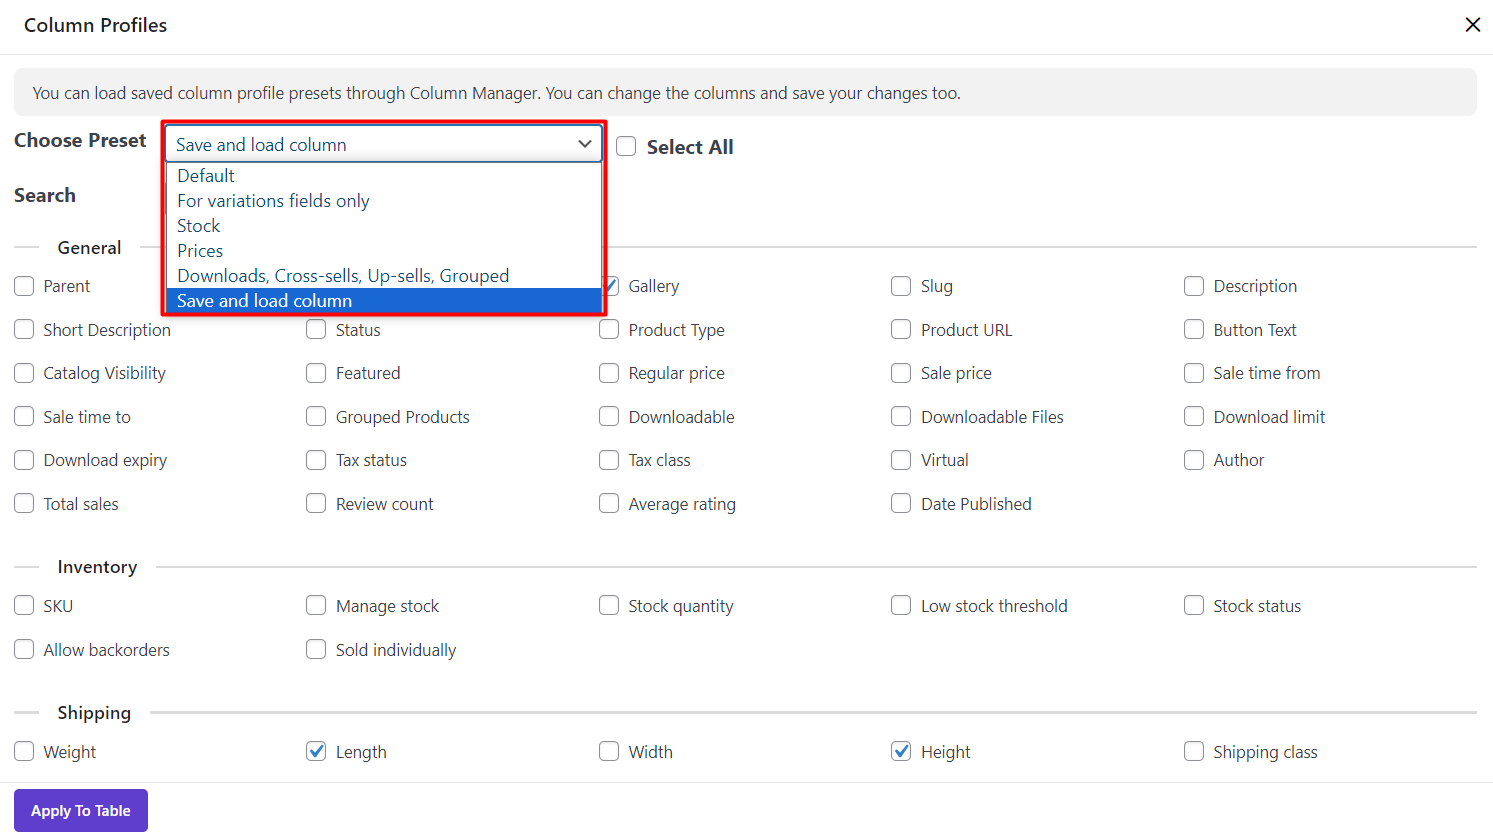Screen dimensions: 1493x837
Task: Toggle the Description column checkbox
Action: 1194,286
